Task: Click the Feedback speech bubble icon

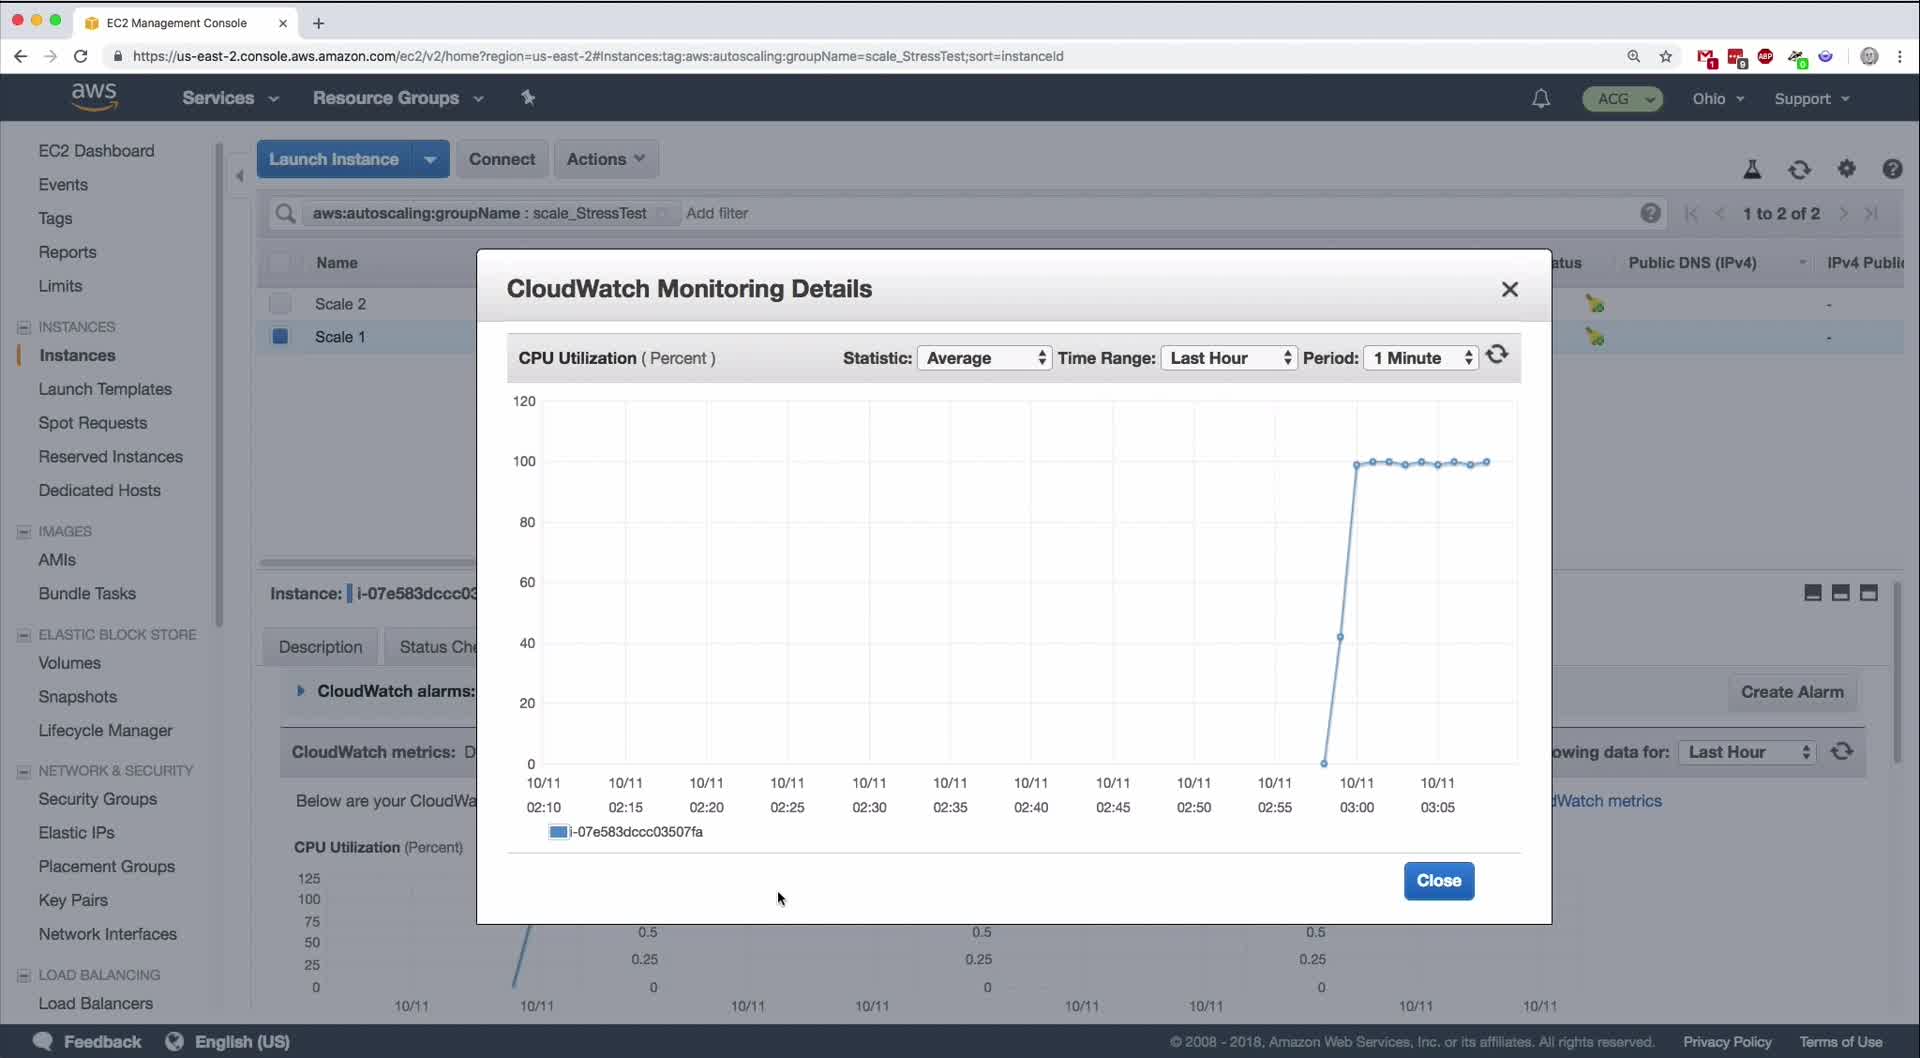Action: tap(42, 1041)
